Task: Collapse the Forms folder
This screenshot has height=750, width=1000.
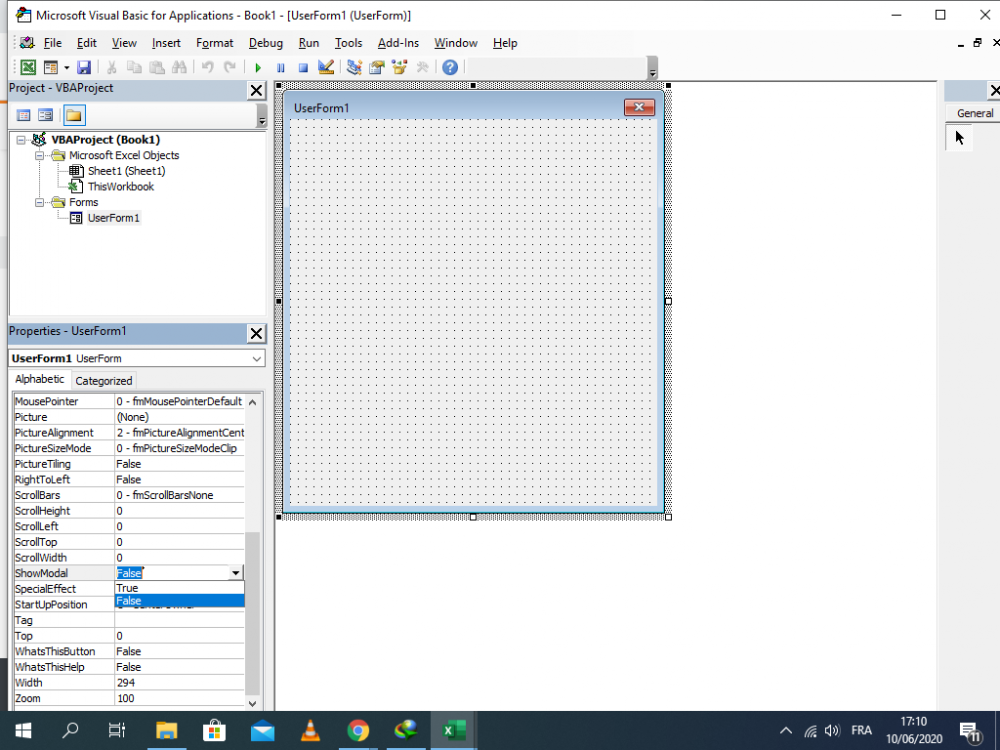Action: (40, 202)
